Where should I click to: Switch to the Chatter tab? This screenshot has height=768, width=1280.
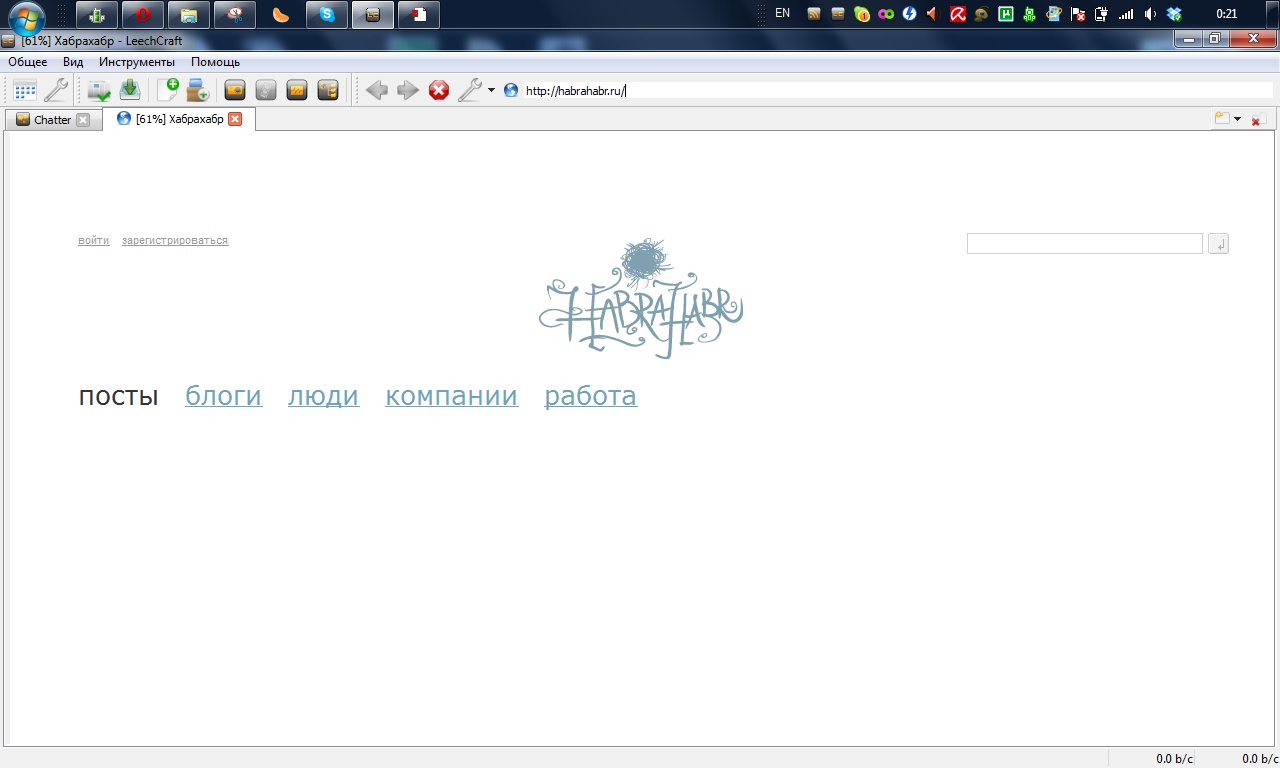52,120
